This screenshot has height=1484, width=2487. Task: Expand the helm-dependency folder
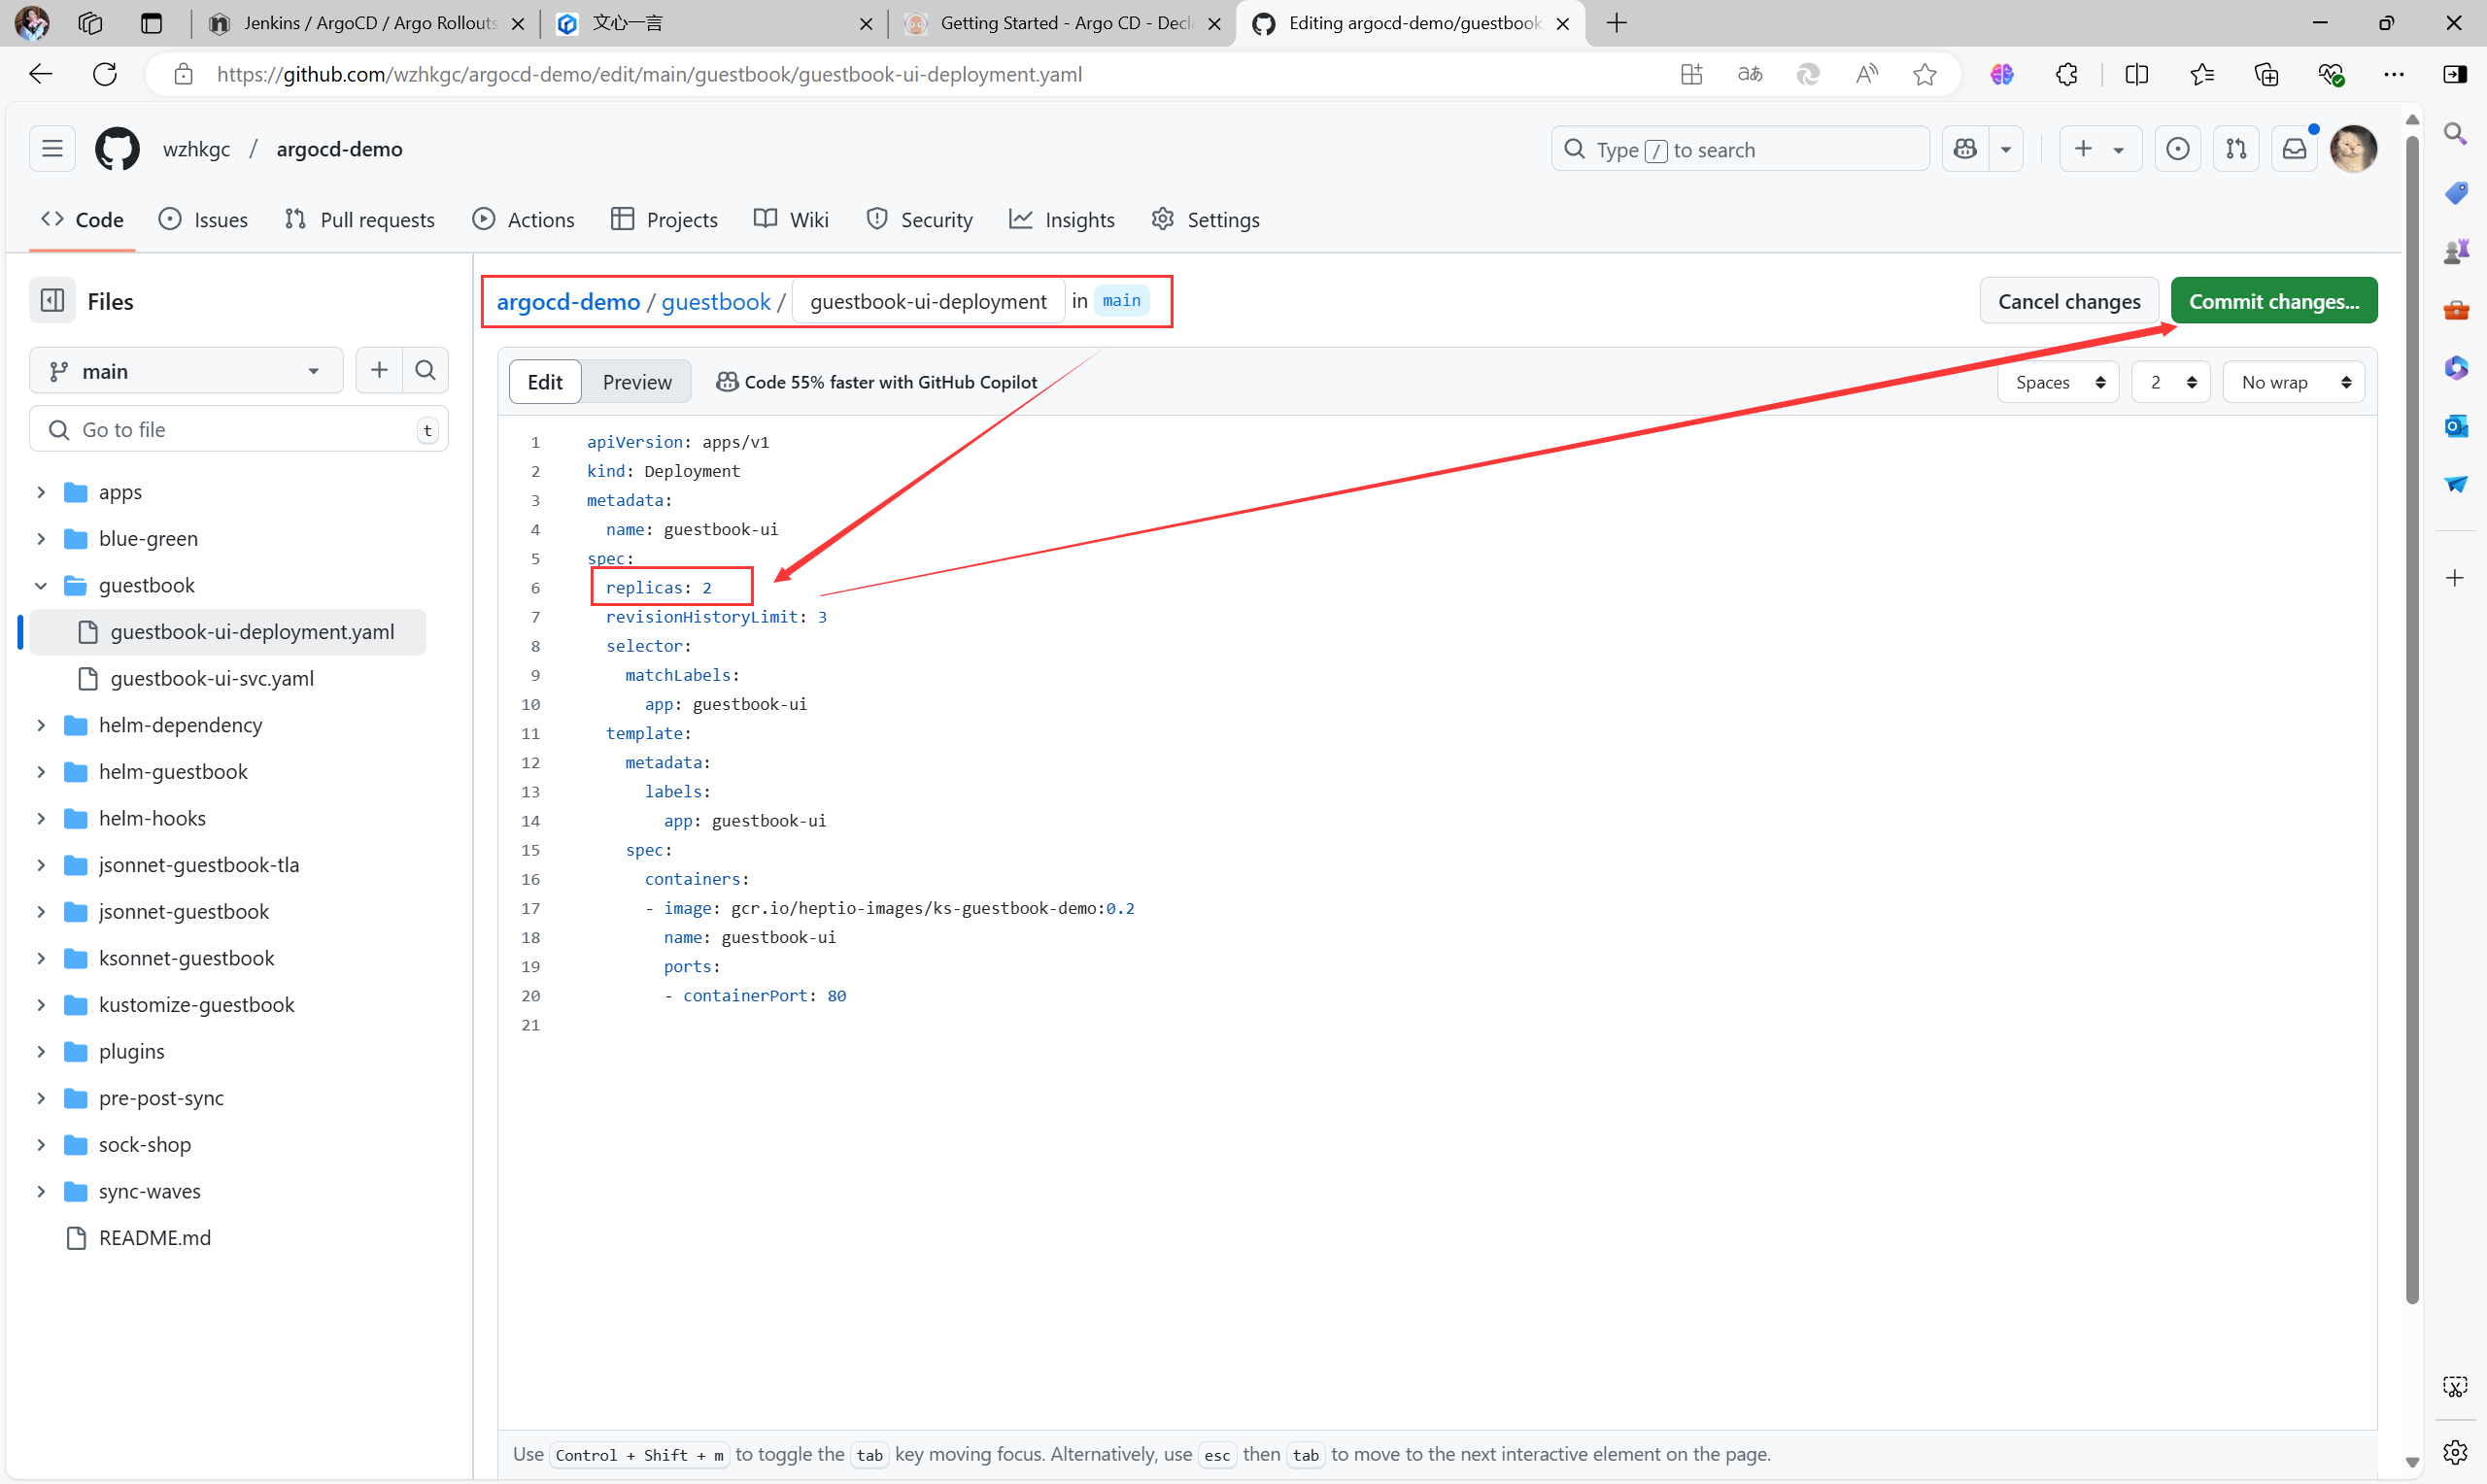(x=41, y=725)
